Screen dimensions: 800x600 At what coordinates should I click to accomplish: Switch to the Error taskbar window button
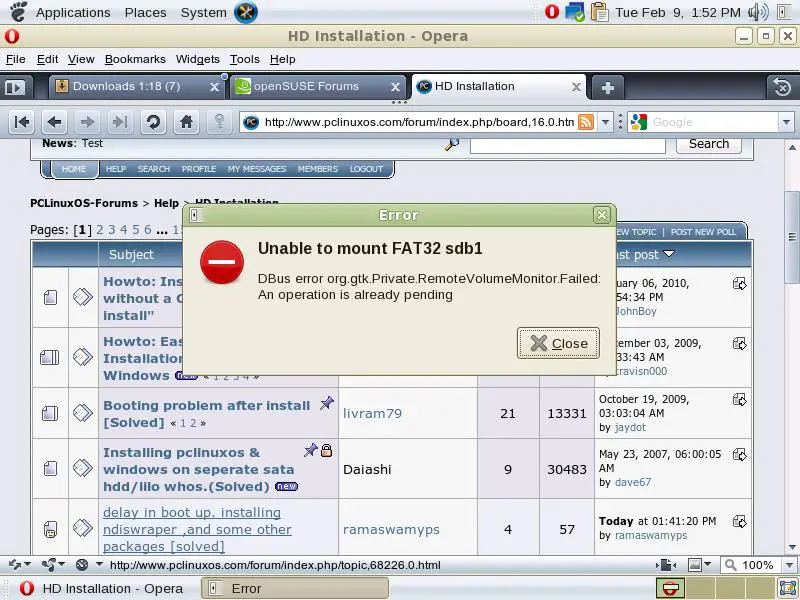point(295,588)
